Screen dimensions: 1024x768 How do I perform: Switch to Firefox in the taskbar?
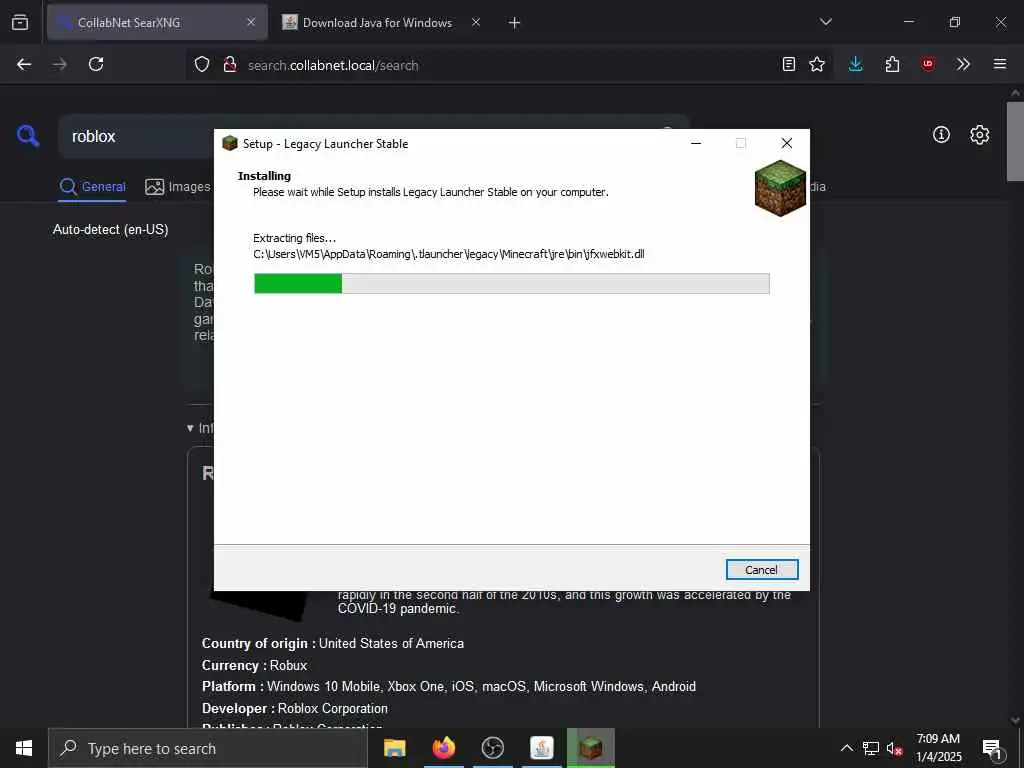(x=443, y=748)
